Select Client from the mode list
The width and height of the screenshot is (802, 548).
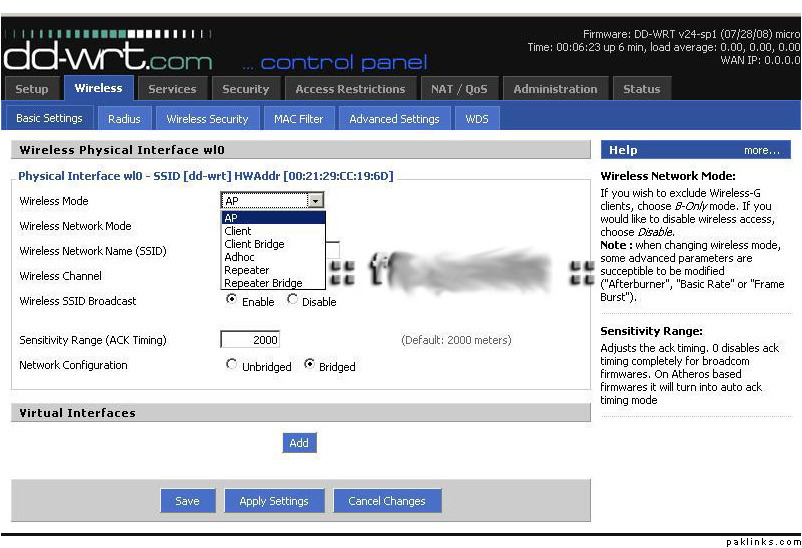tap(239, 231)
